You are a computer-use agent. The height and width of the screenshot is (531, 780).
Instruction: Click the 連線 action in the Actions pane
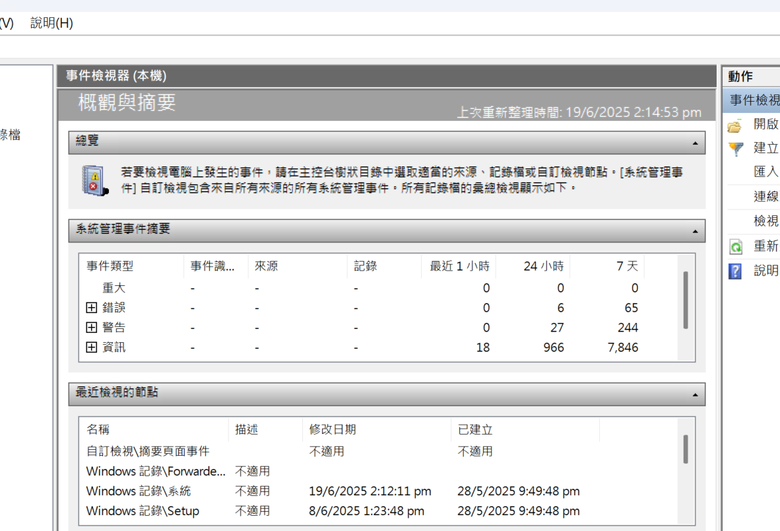(766, 197)
